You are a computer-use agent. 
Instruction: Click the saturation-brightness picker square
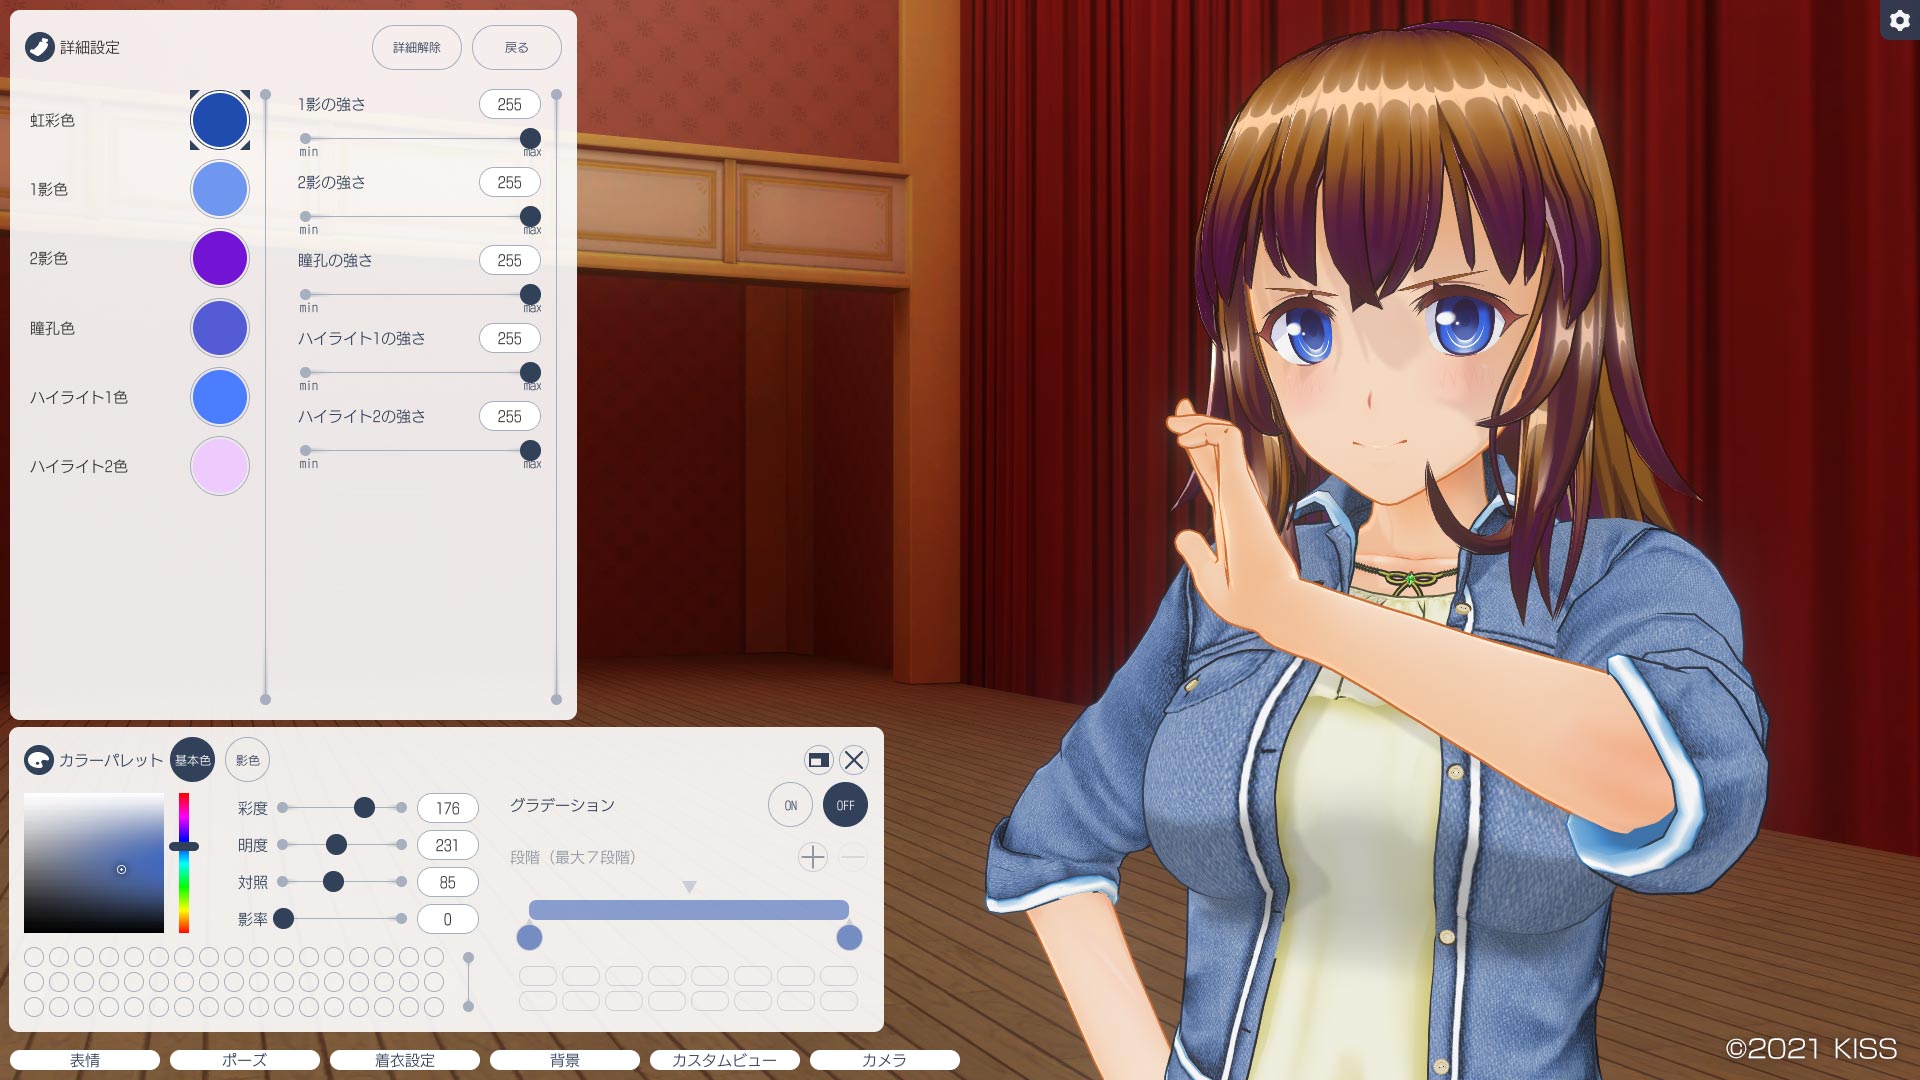click(94, 863)
